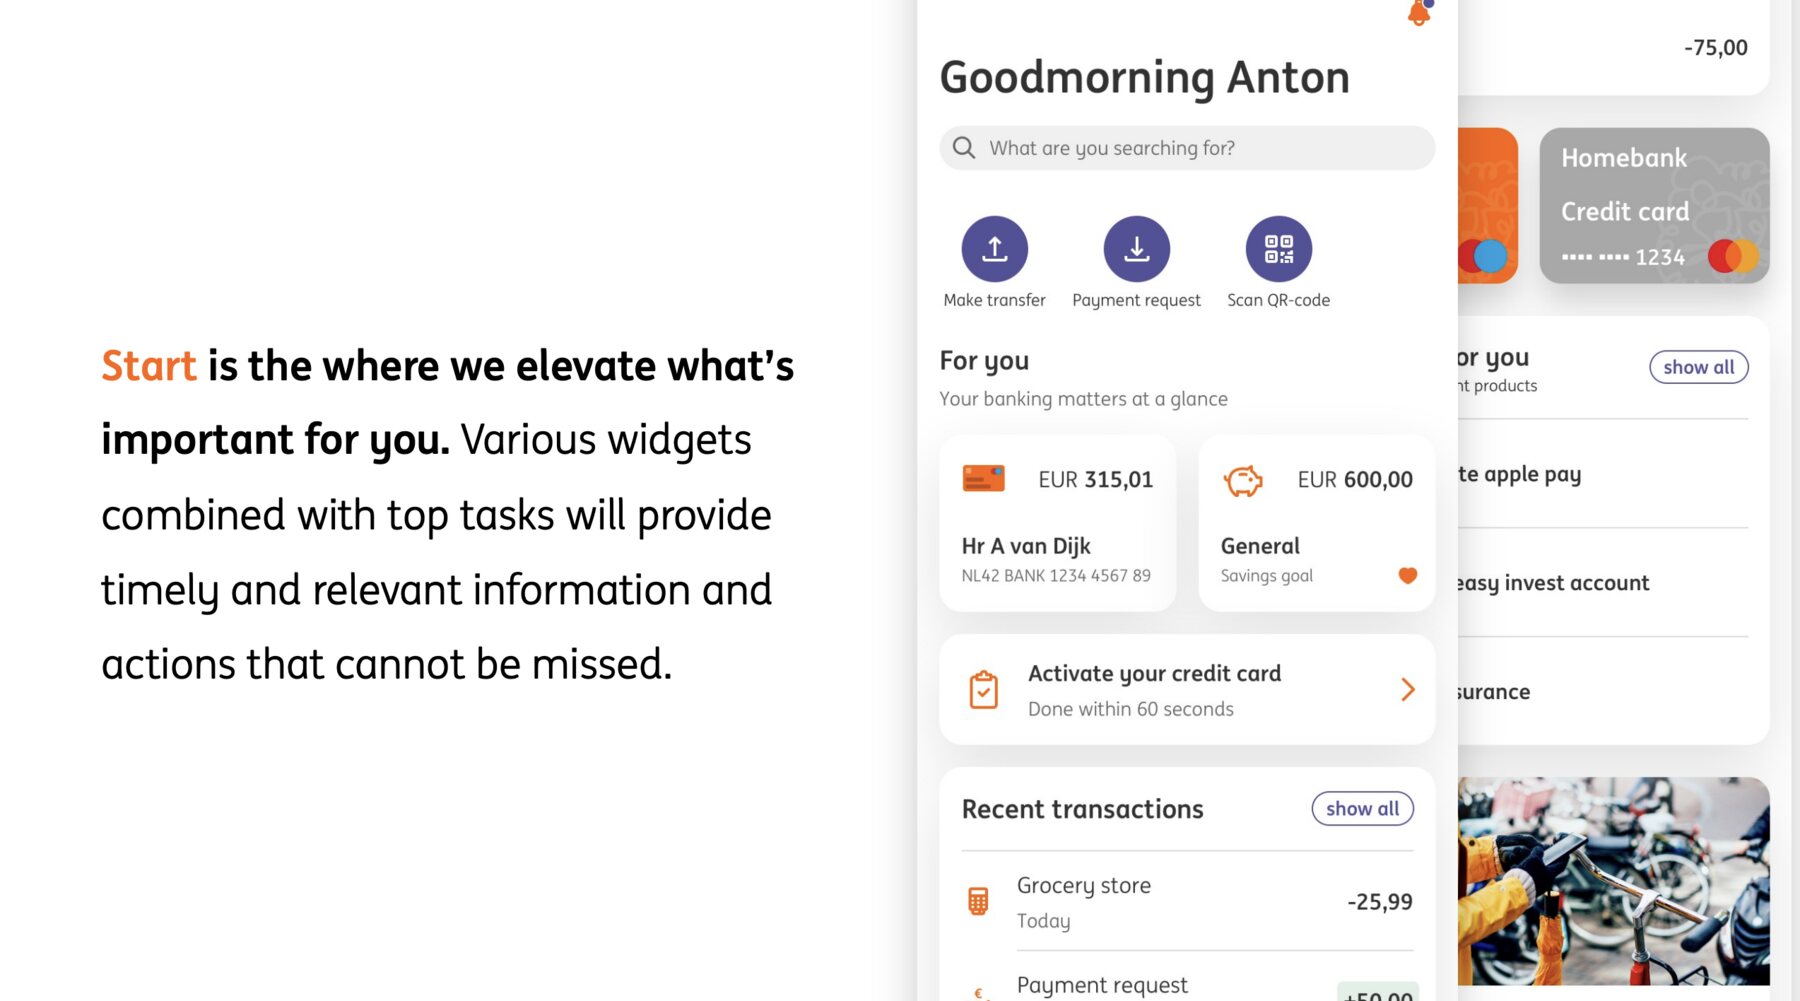Open the bicycle photo promo image
The width and height of the screenshot is (1800, 1001).
1613,881
